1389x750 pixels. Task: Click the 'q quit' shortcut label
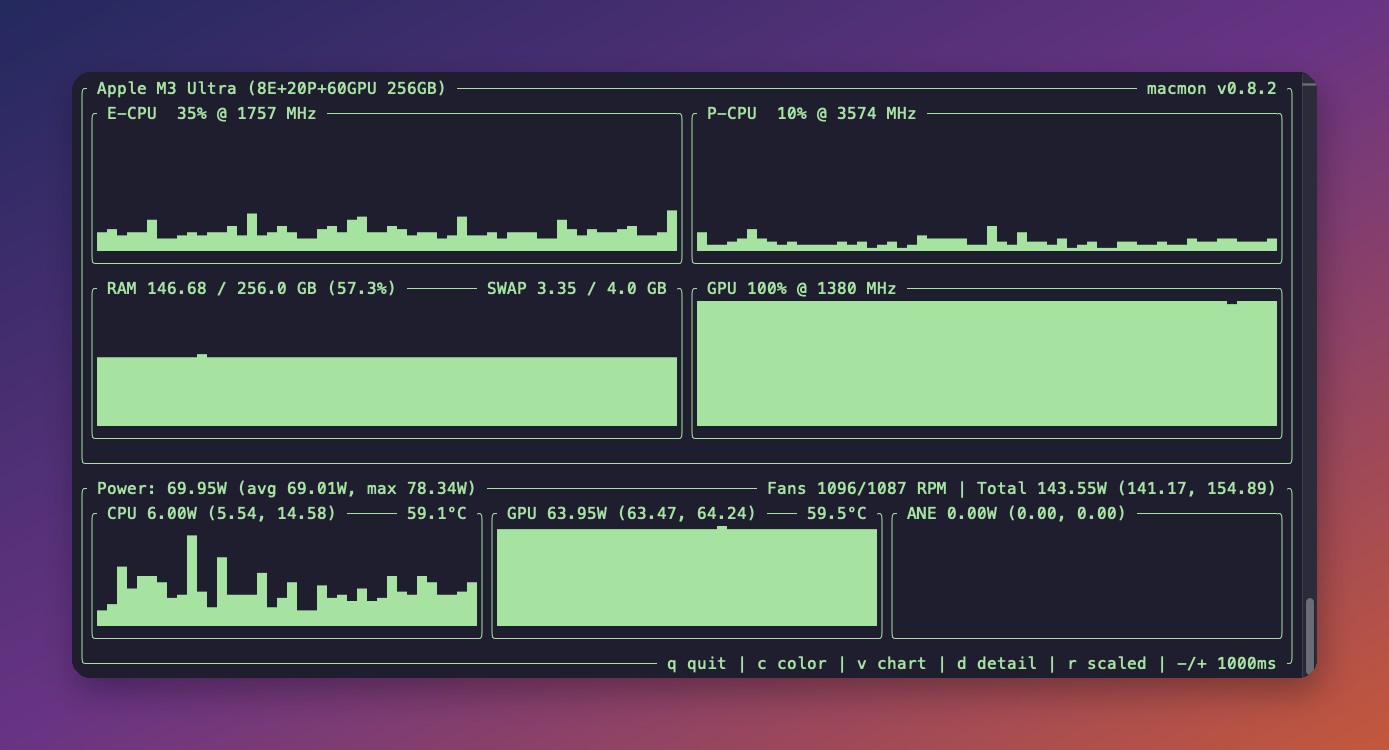tap(697, 663)
